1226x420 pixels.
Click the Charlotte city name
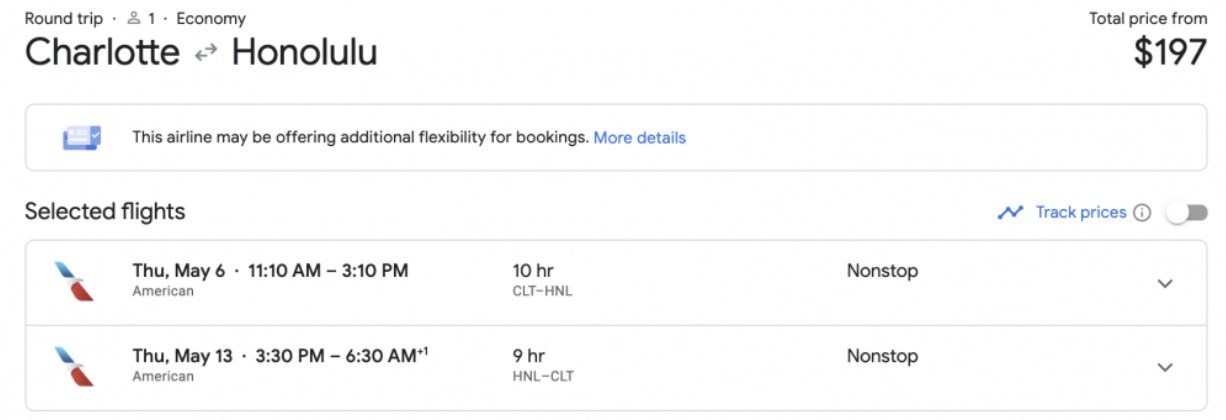[102, 52]
